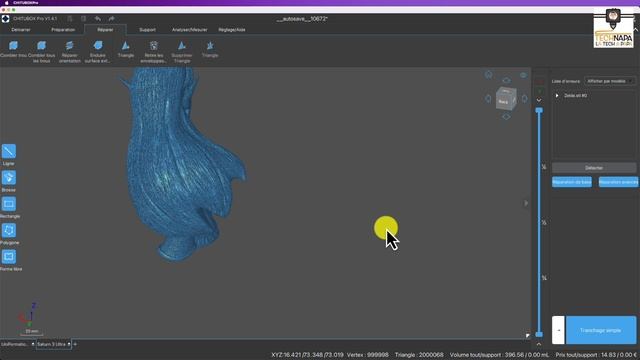
Task: Click the Apple menu icon
Action: pyautogui.click(x=6, y=3)
